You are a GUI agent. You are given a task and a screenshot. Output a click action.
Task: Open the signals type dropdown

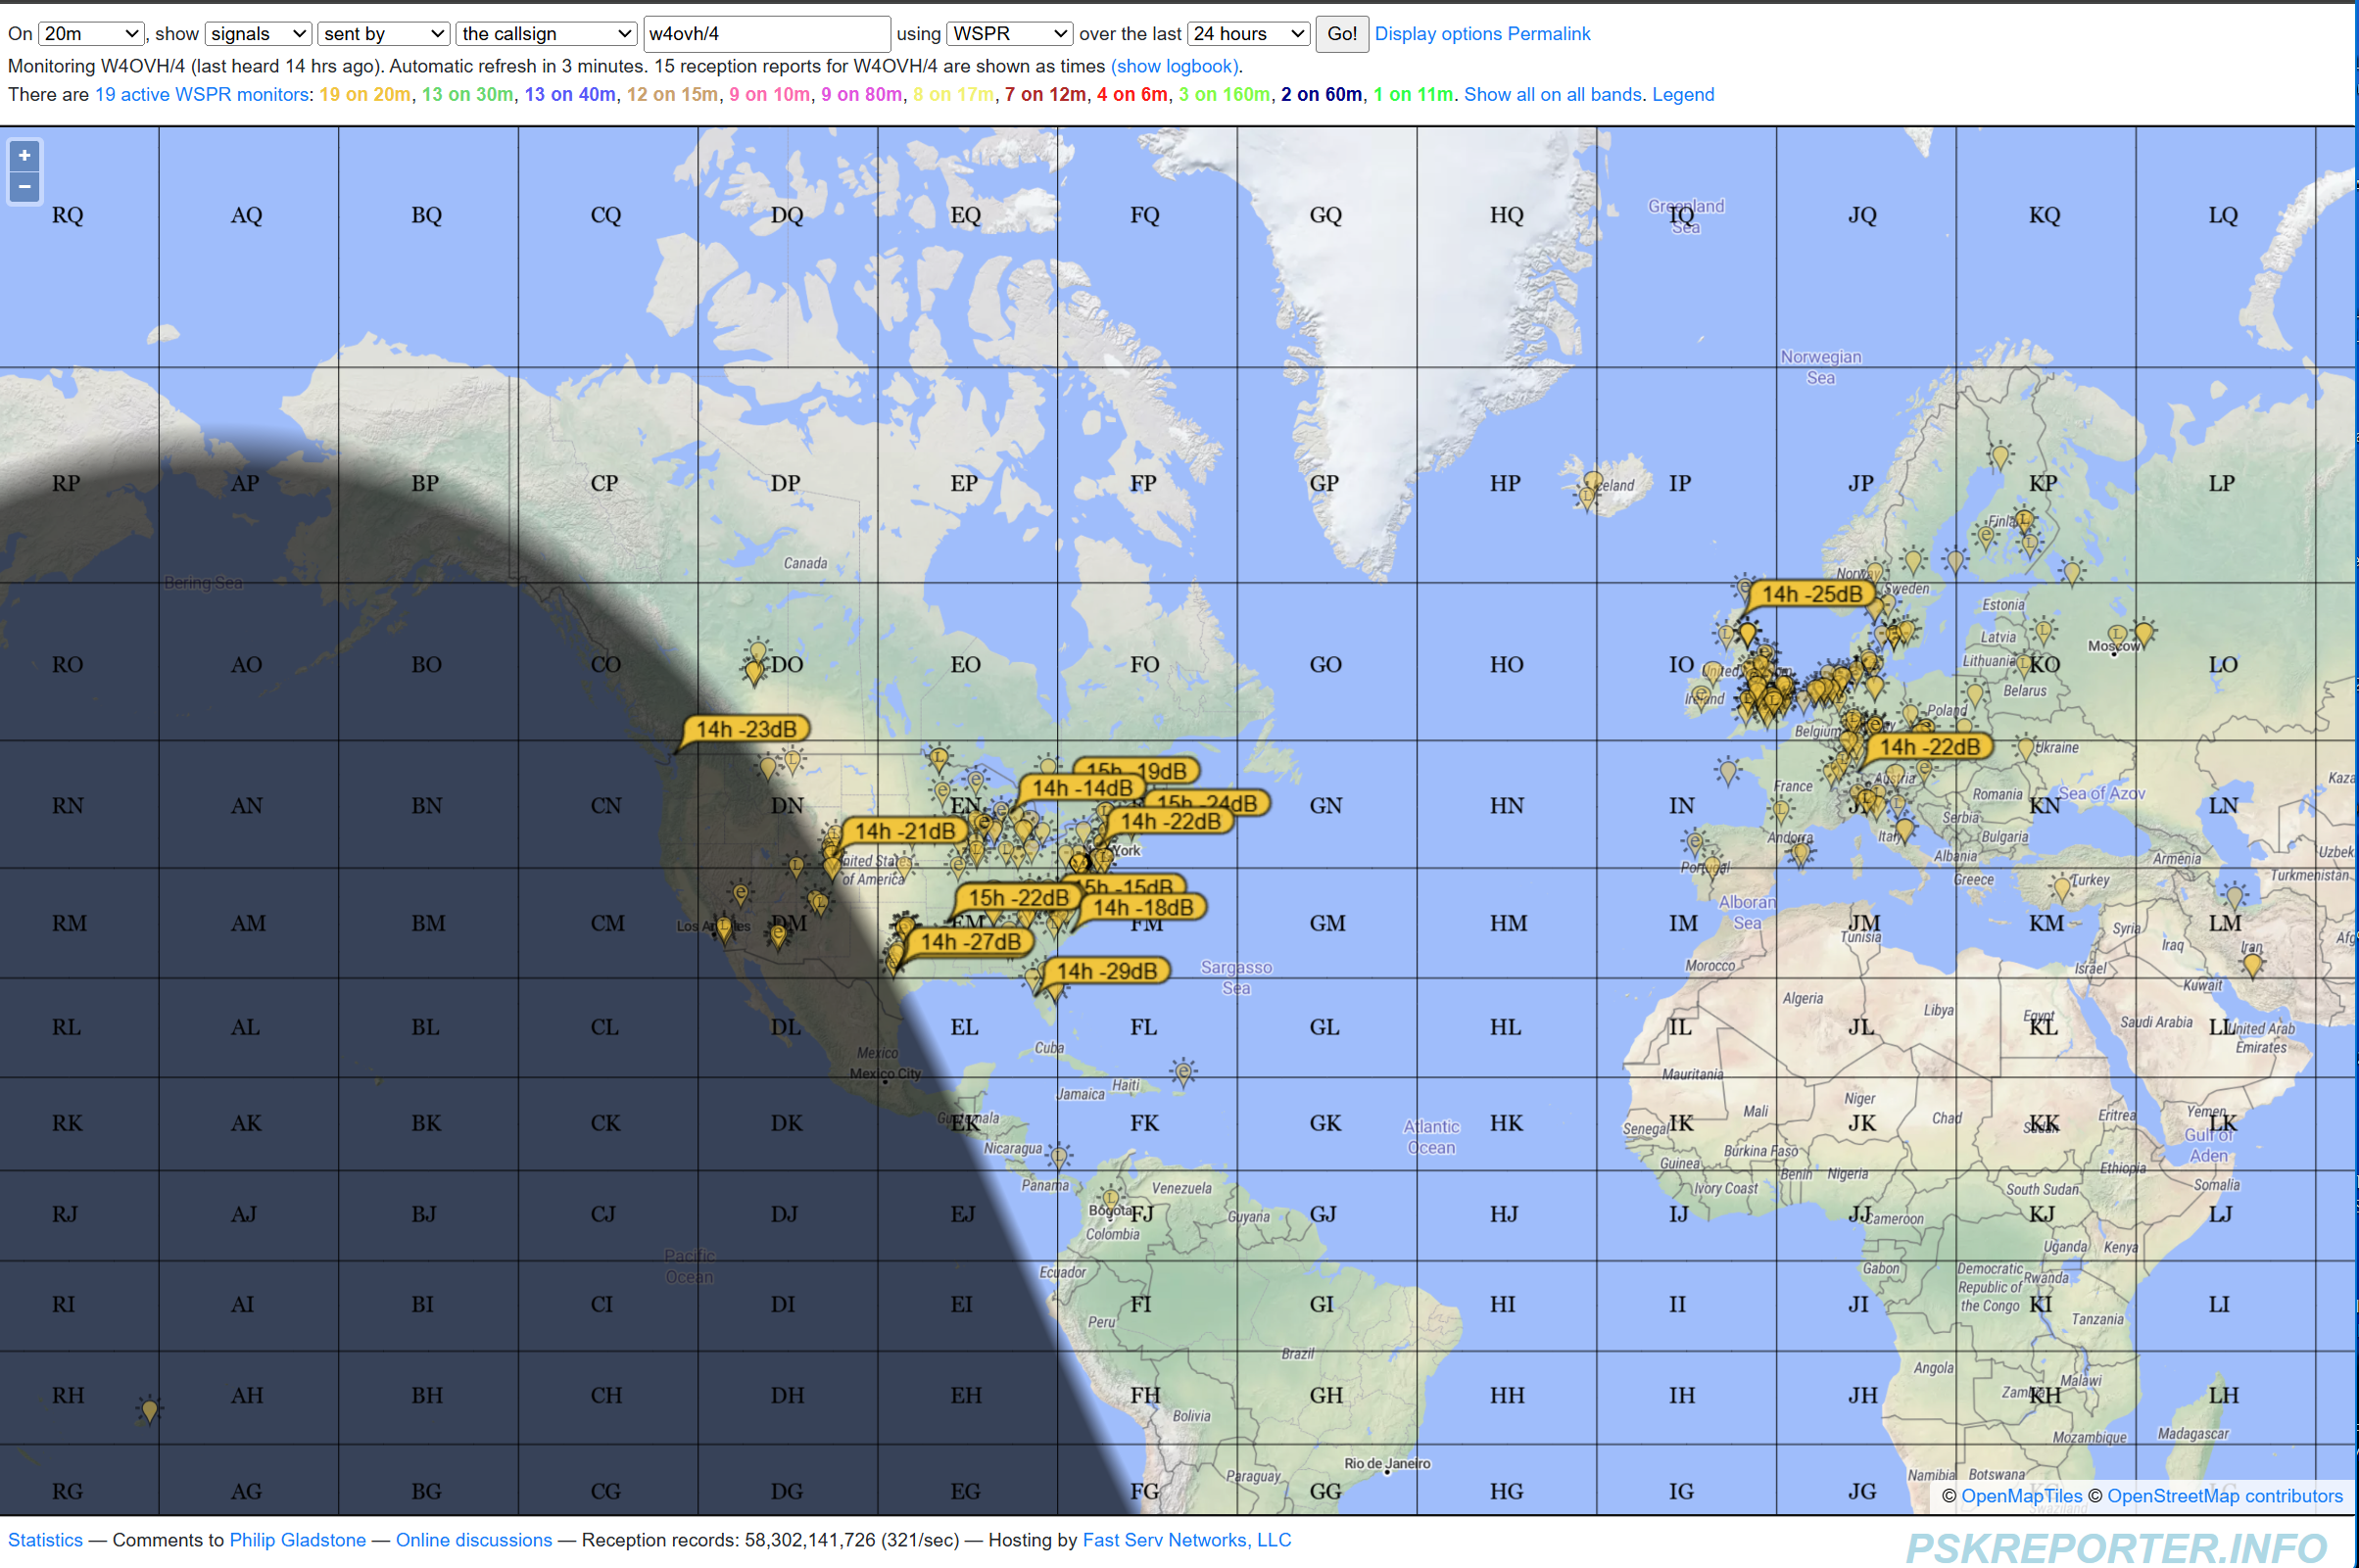tap(258, 34)
